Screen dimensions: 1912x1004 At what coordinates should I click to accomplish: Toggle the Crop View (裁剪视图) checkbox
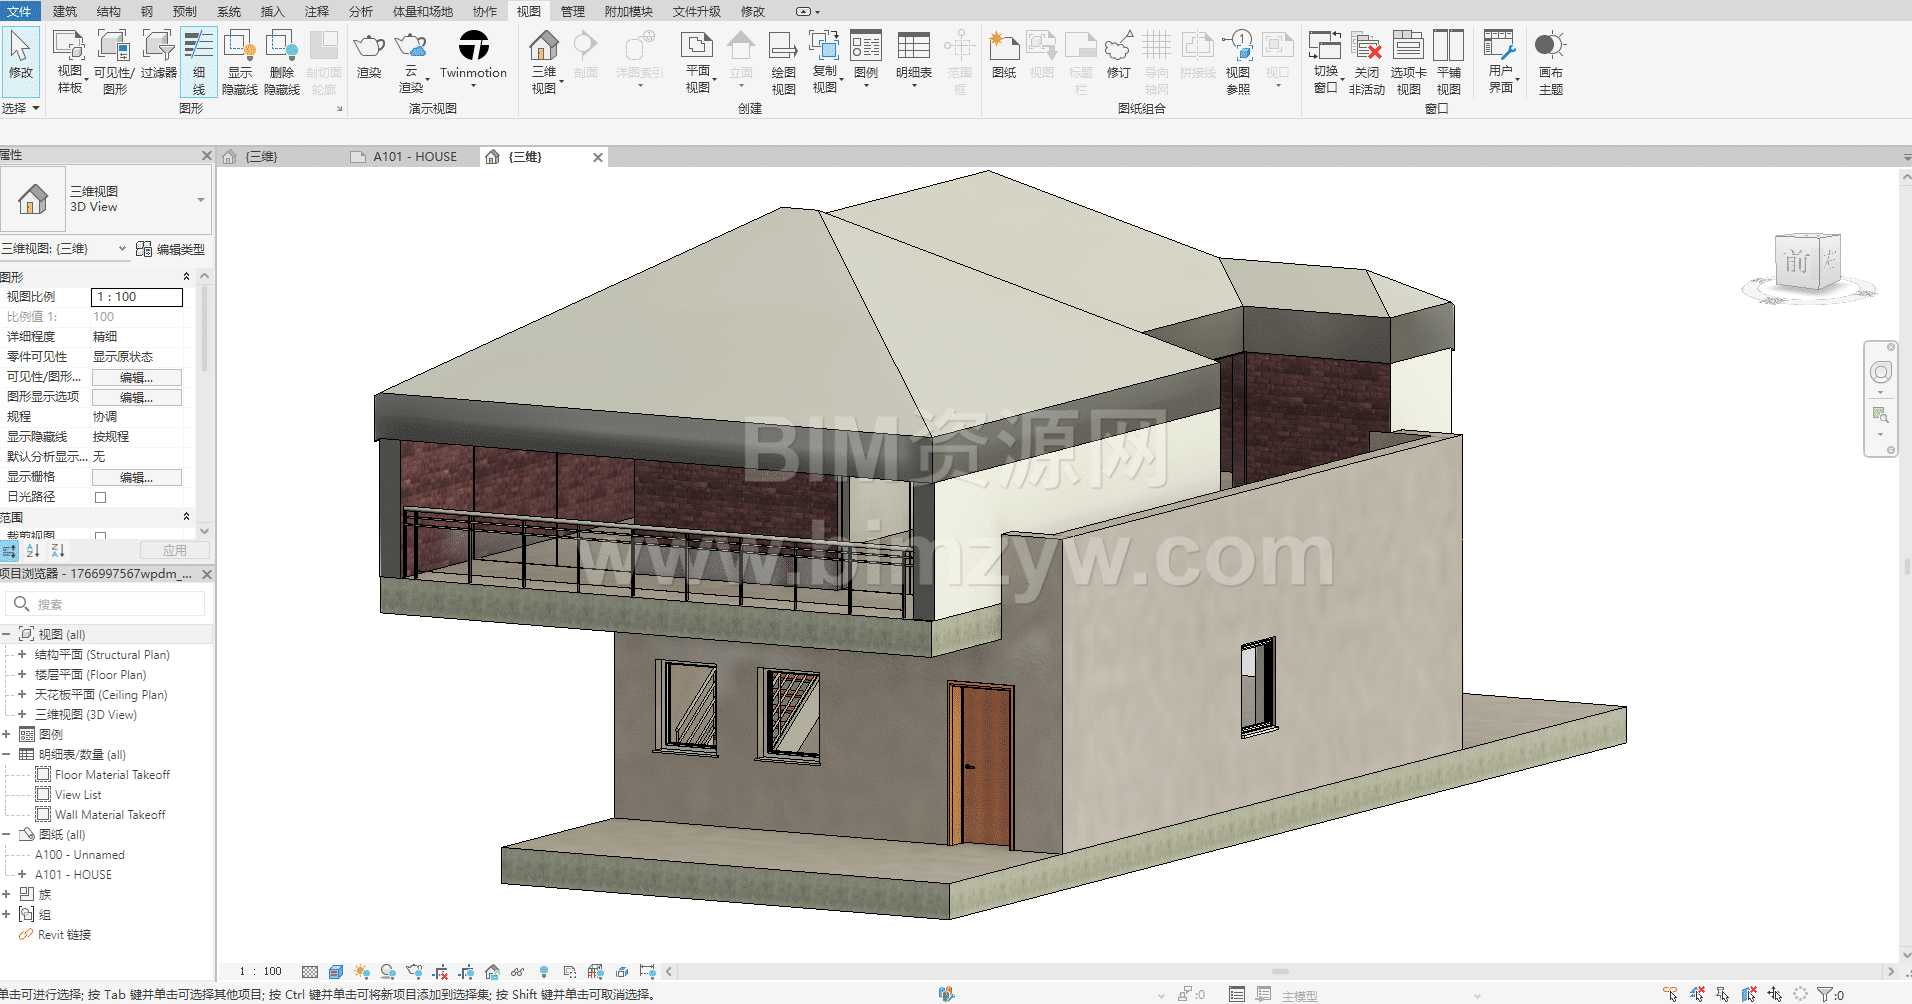point(100,537)
